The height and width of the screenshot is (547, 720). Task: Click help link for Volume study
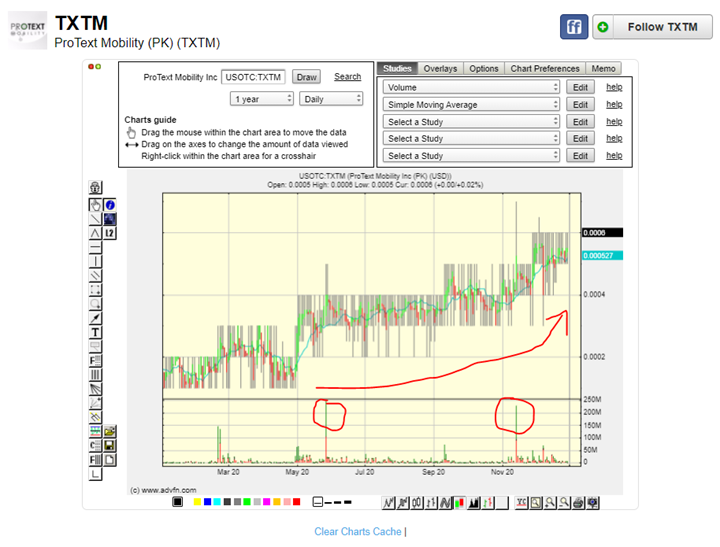click(614, 87)
